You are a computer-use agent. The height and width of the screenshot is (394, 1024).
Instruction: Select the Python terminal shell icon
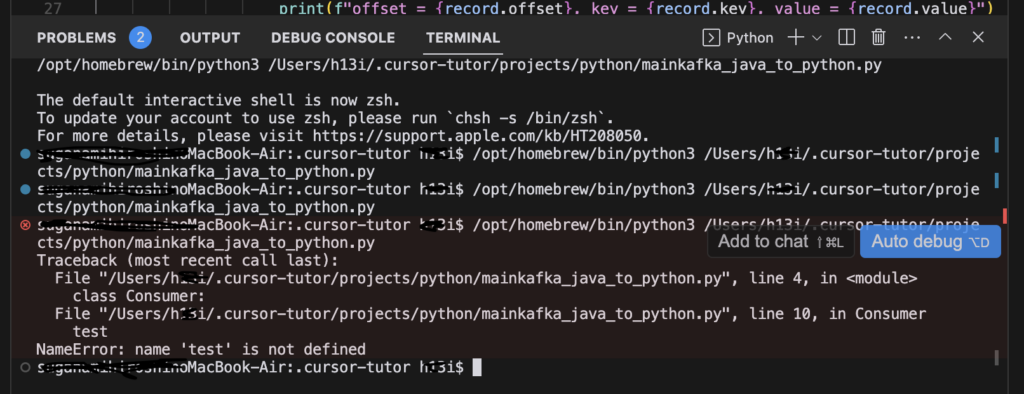711,38
